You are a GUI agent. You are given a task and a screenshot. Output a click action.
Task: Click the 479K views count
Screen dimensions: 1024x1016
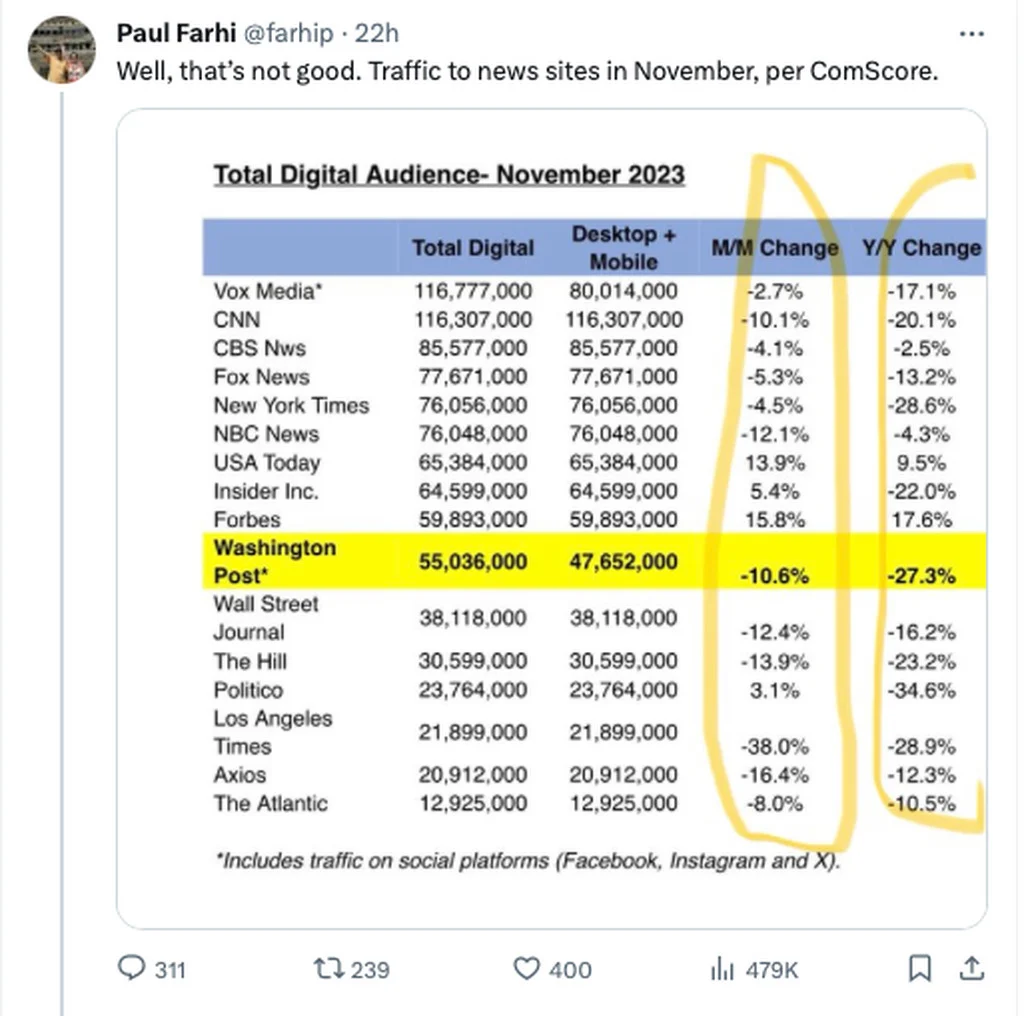click(773, 969)
